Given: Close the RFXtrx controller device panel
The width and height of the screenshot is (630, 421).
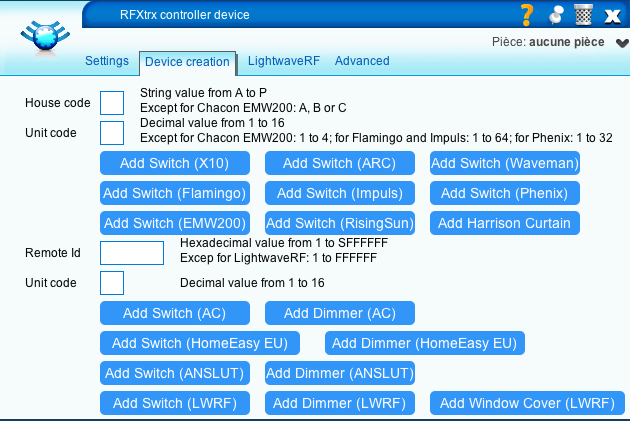Looking at the screenshot, I should (x=612, y=16).
